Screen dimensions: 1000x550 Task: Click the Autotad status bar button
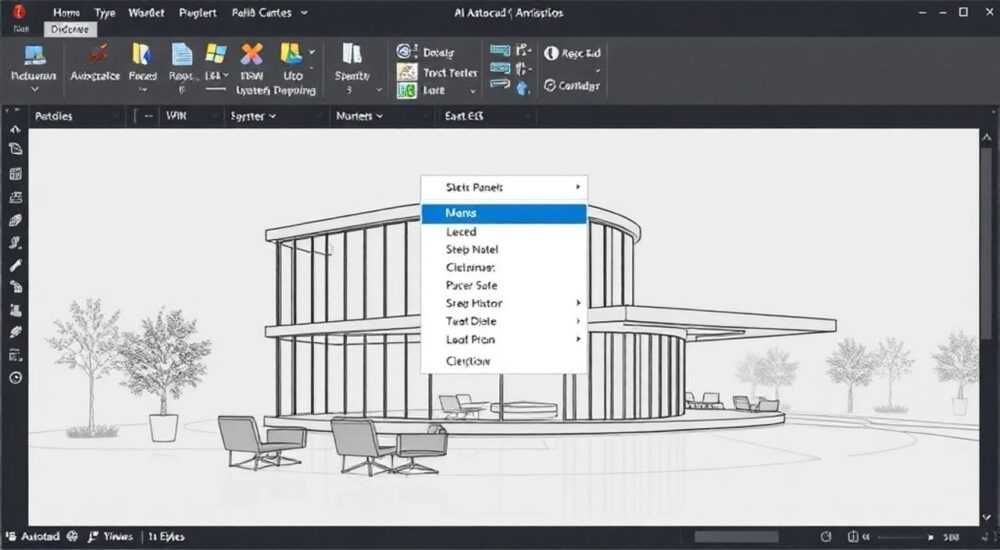pos(33,537)
